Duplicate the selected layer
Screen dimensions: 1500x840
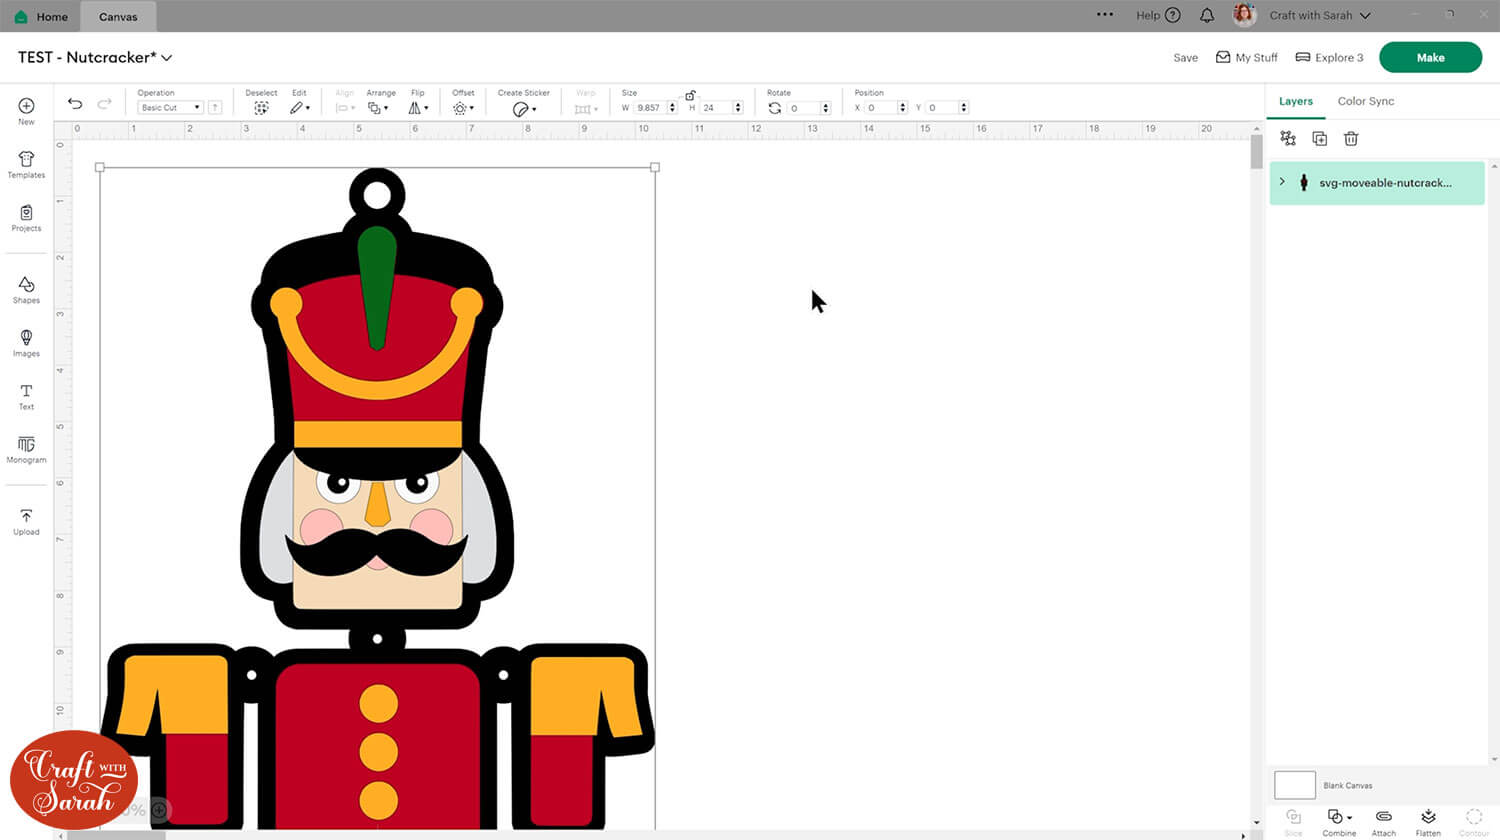click(1319, 139)
